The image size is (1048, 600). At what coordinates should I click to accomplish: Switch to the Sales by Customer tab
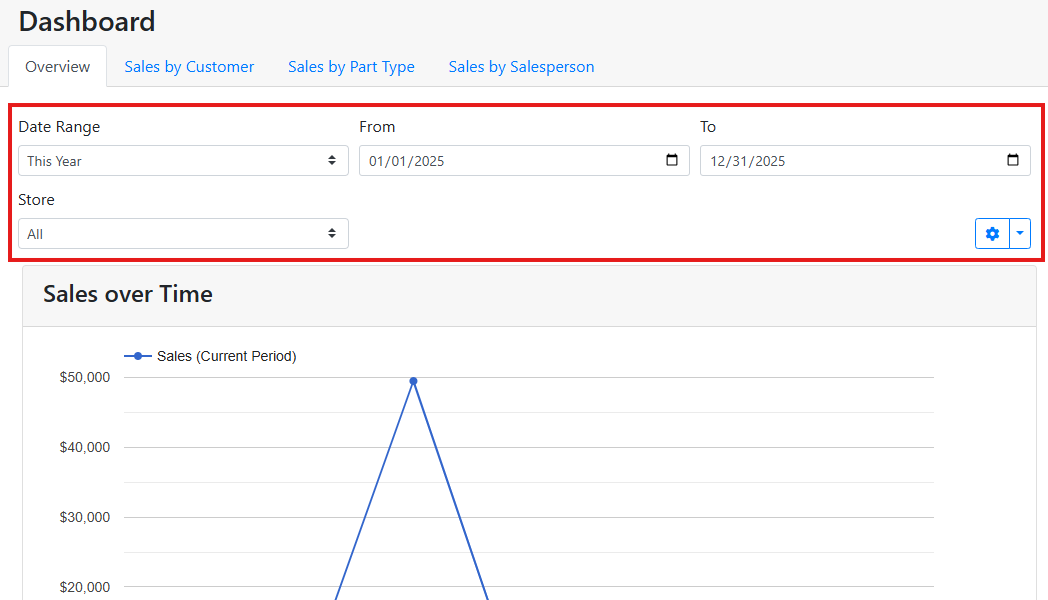pyautogui.click(x=189, y=66)
